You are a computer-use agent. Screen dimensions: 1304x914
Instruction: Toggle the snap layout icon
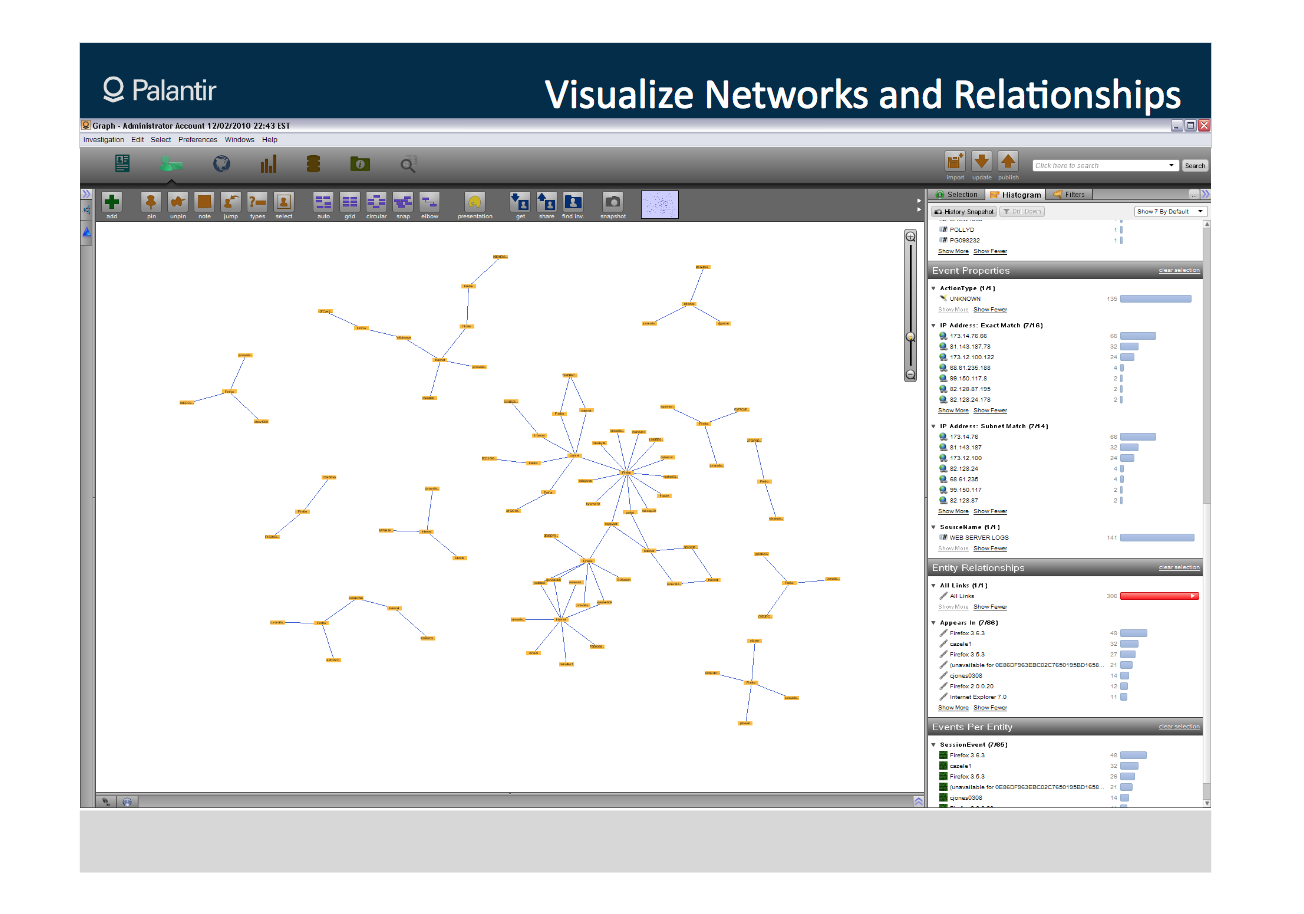tap(403, 201)
